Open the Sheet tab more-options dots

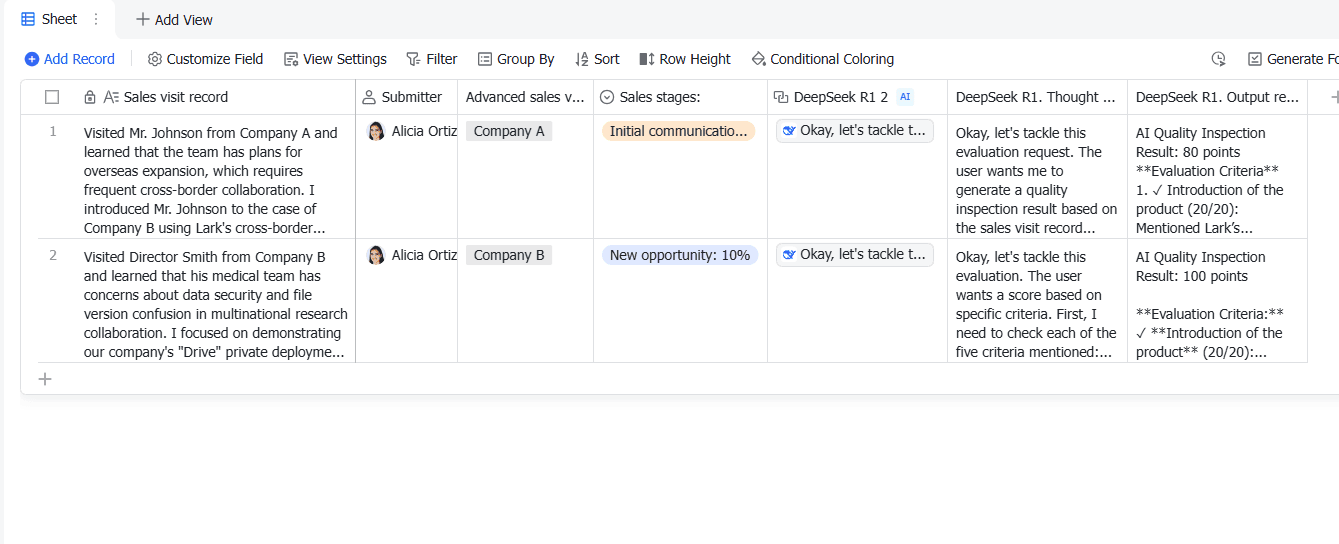coord(96,19)
